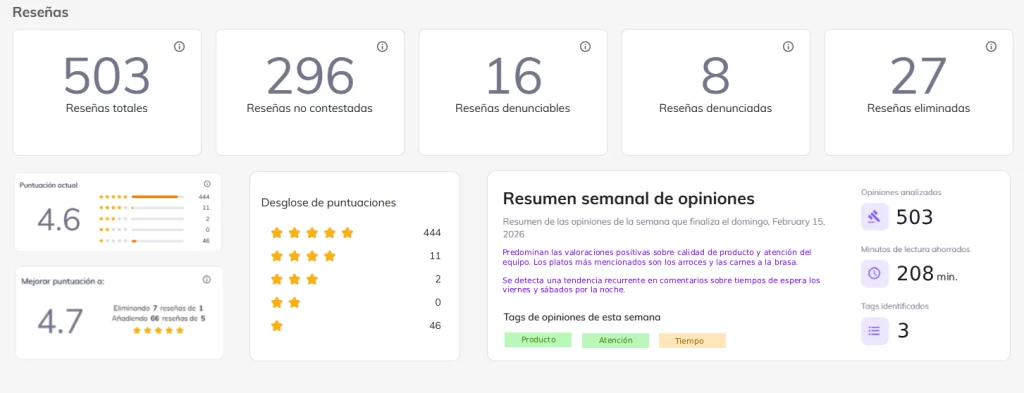Open the 27 Reseñas eliminadas card
The image size is (1024, 393).
point(919,92)
